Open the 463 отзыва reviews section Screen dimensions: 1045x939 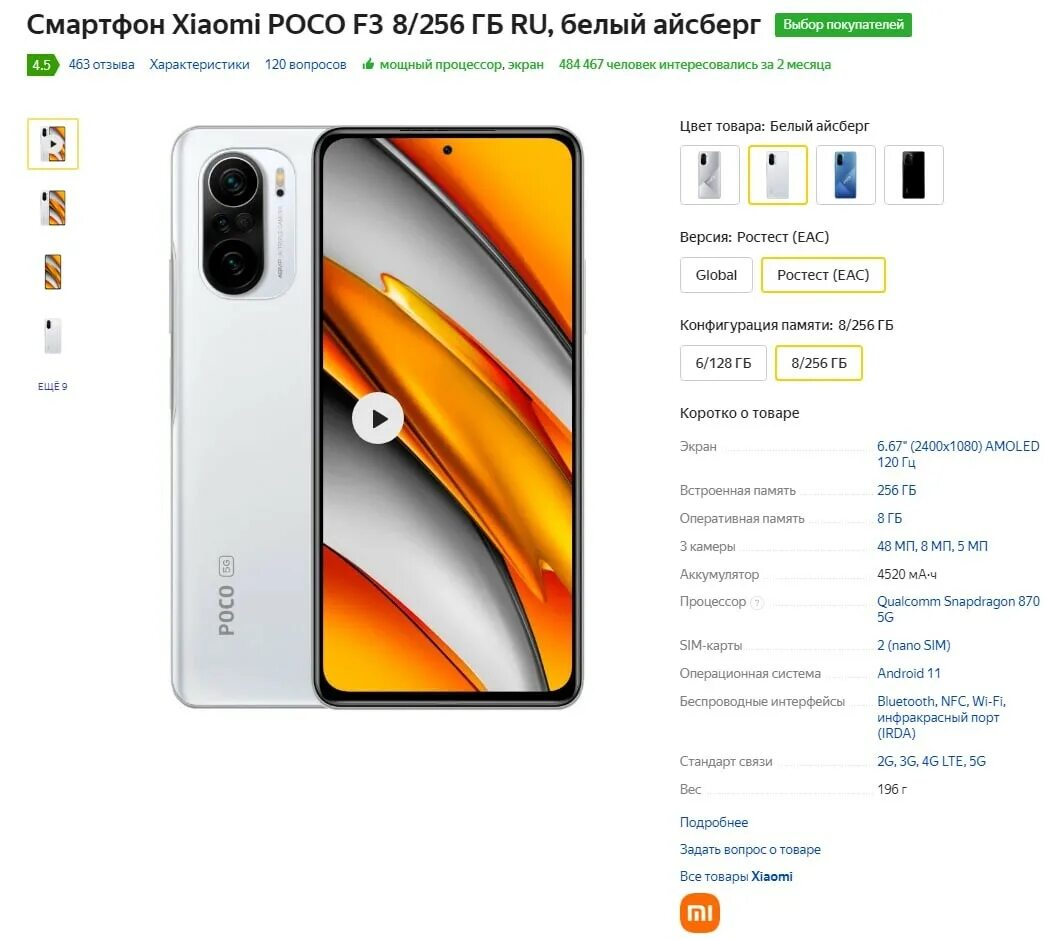click(x=101, y=65)
